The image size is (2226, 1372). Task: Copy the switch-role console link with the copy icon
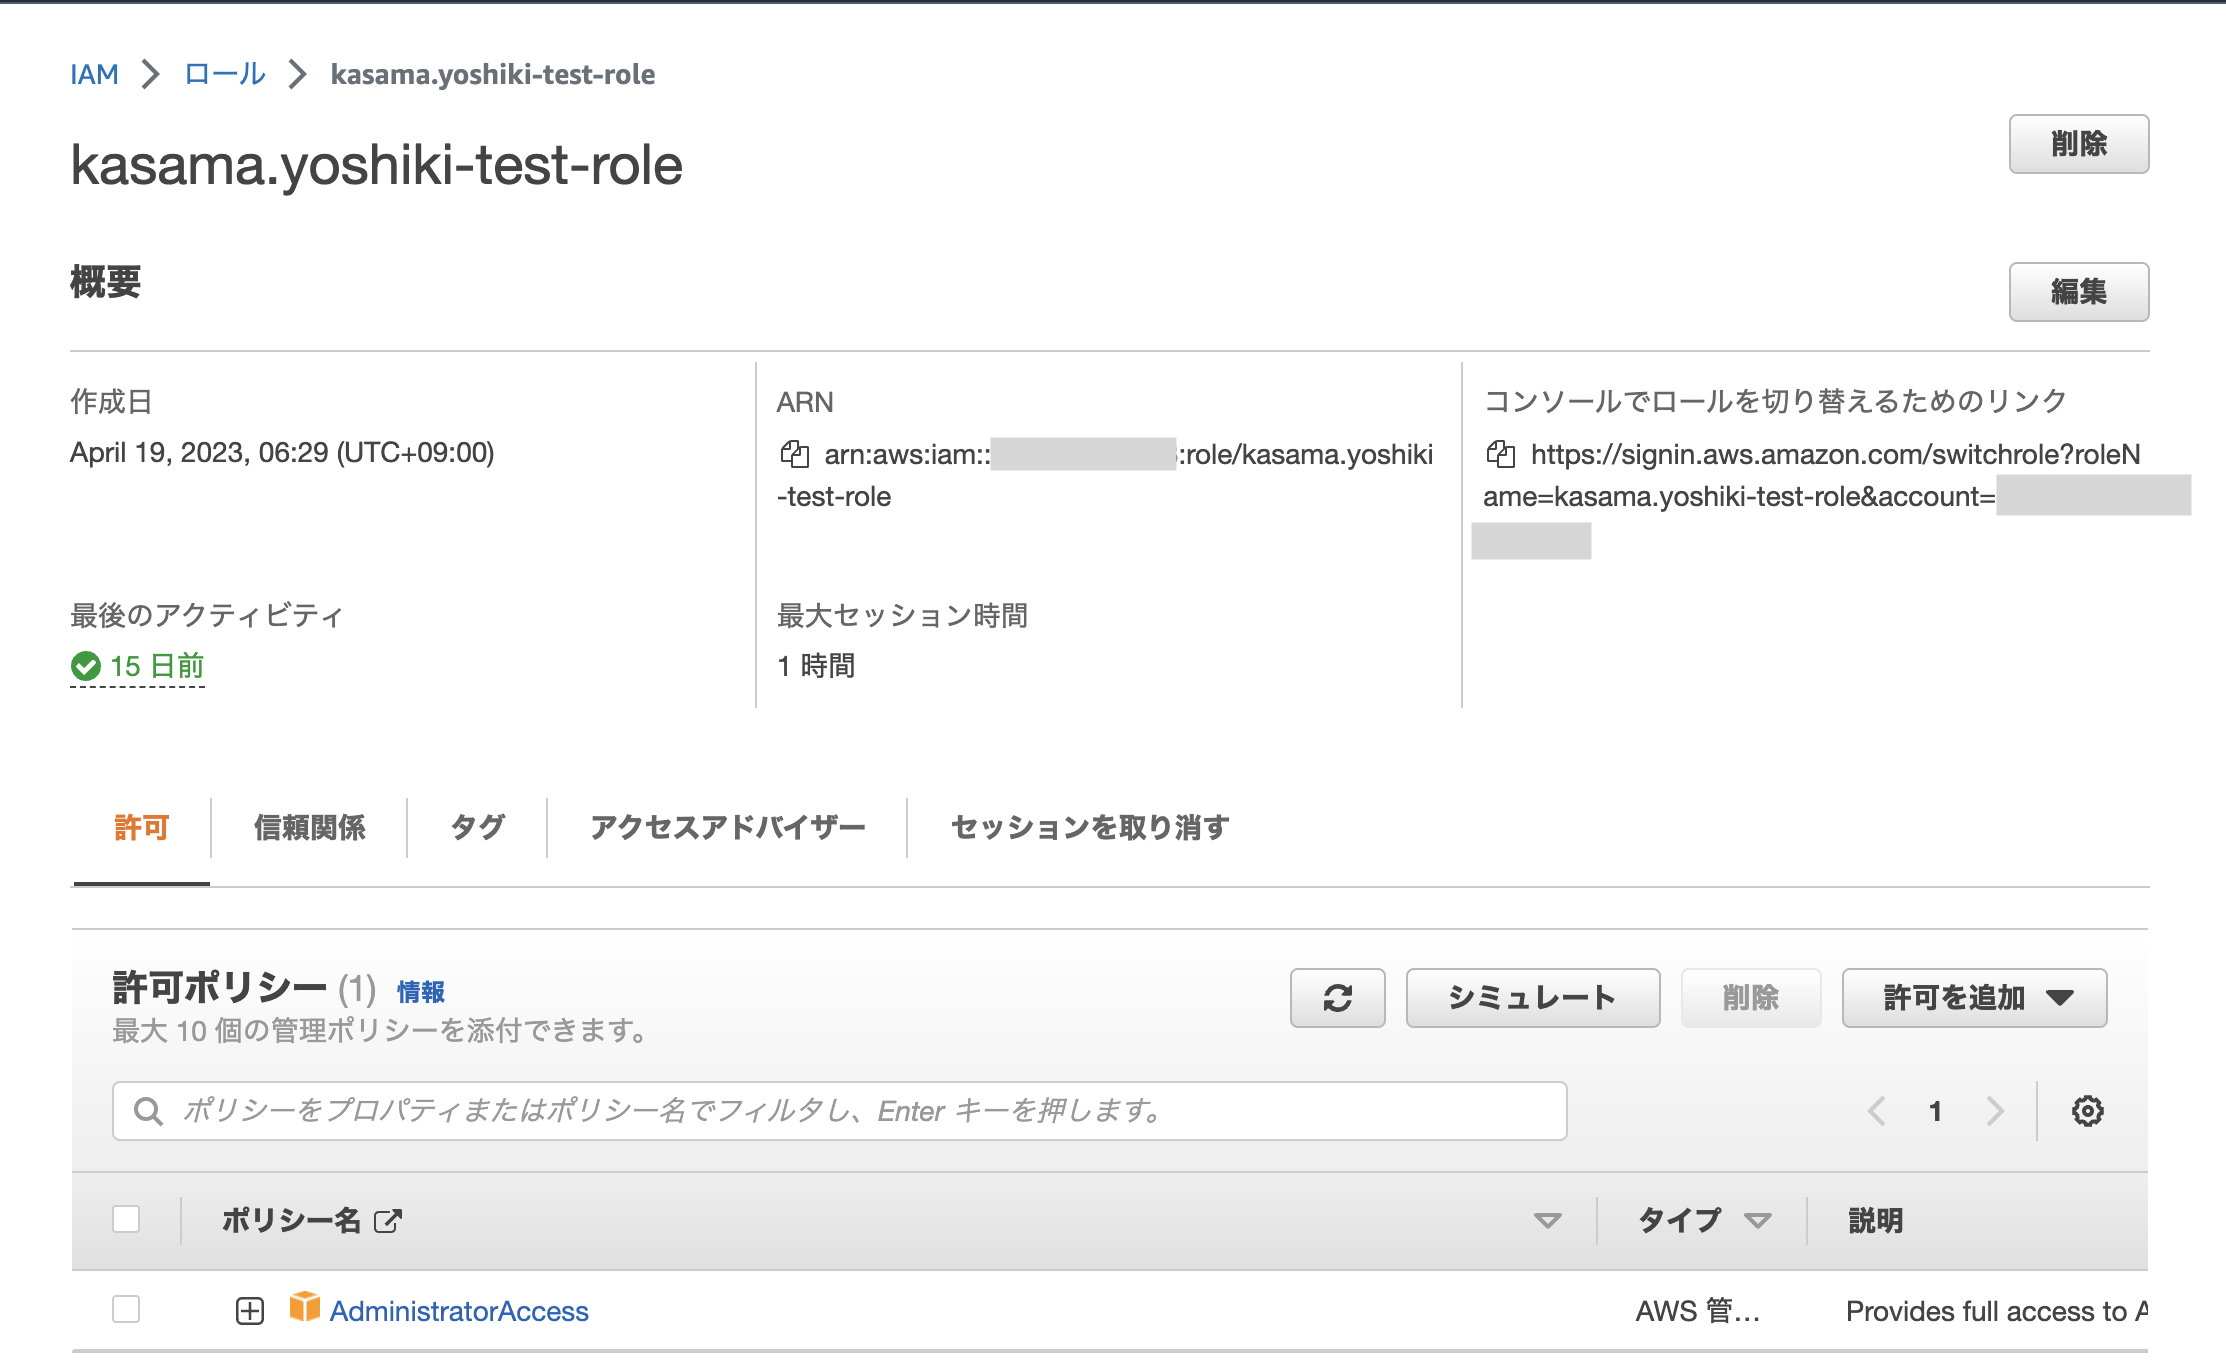1501,454
